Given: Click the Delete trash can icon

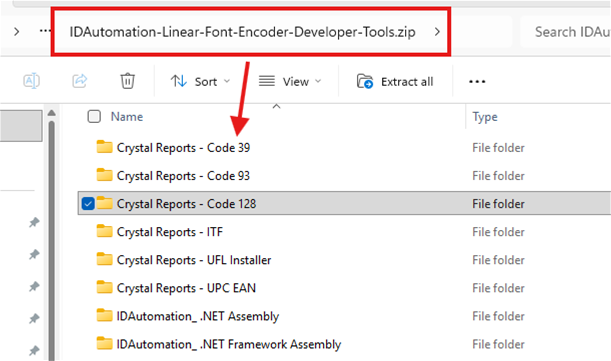Looking at the screenshot, I should [127, 81].
